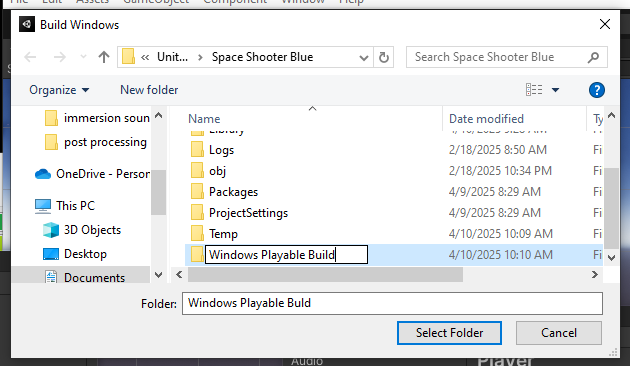Image resolution: width=630 pixels, height=366 pixels.
Task: Click the address bar folder icon
Action: [x=128, y=57]
